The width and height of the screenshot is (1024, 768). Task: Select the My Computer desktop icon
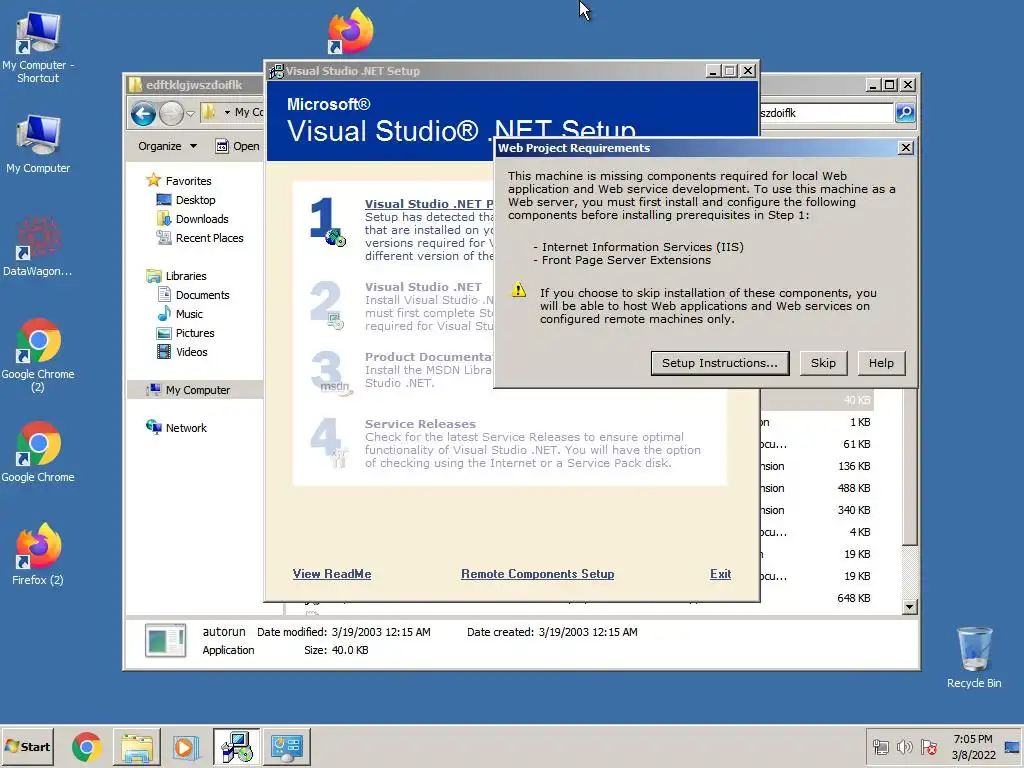coord(38,144)
